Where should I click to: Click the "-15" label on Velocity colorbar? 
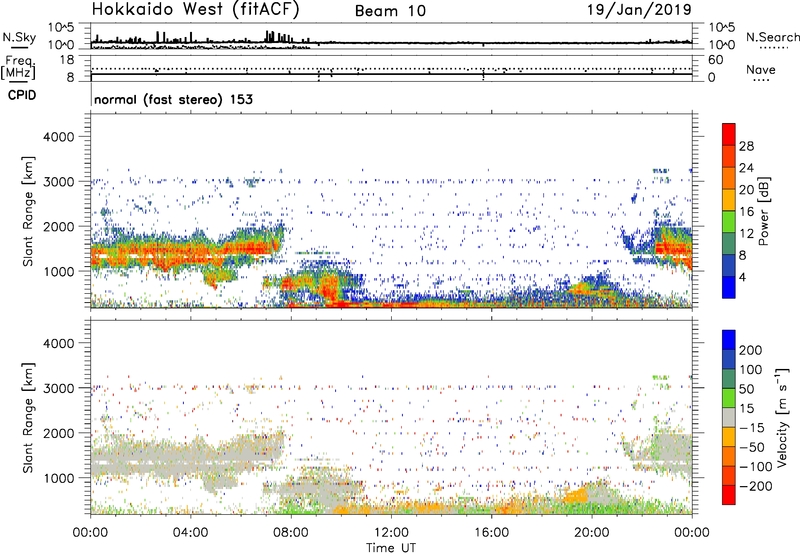pyautogui.click(x=752, y=427)
